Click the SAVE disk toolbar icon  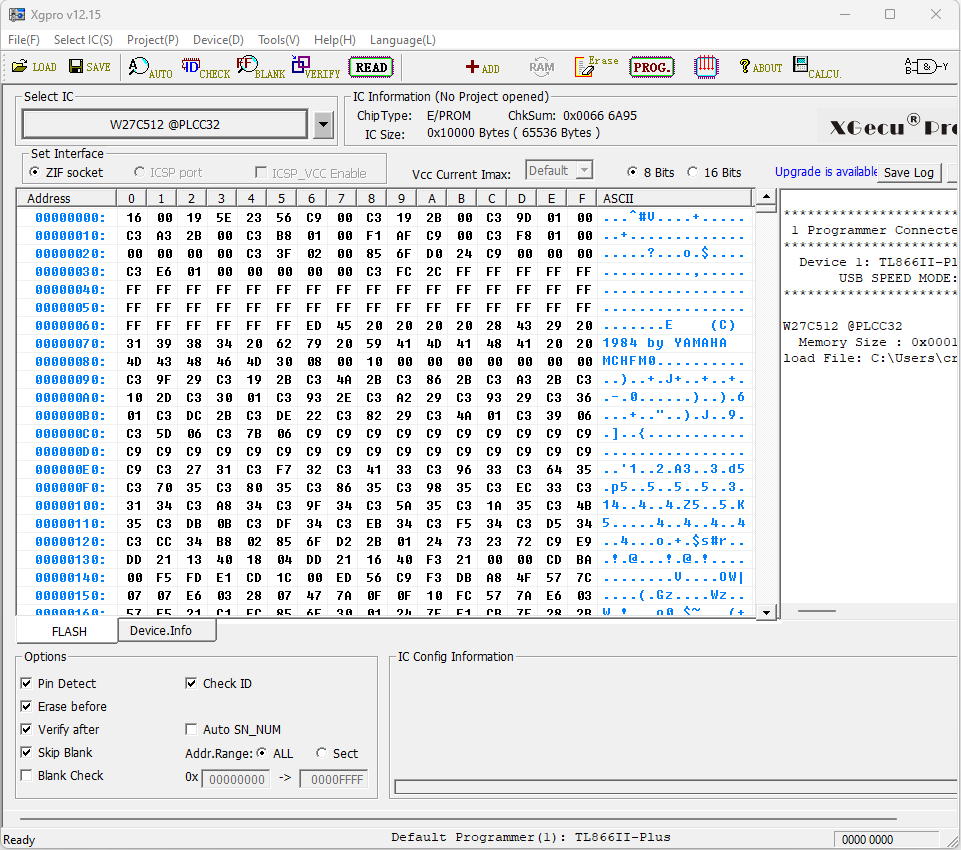pos(89,67)
